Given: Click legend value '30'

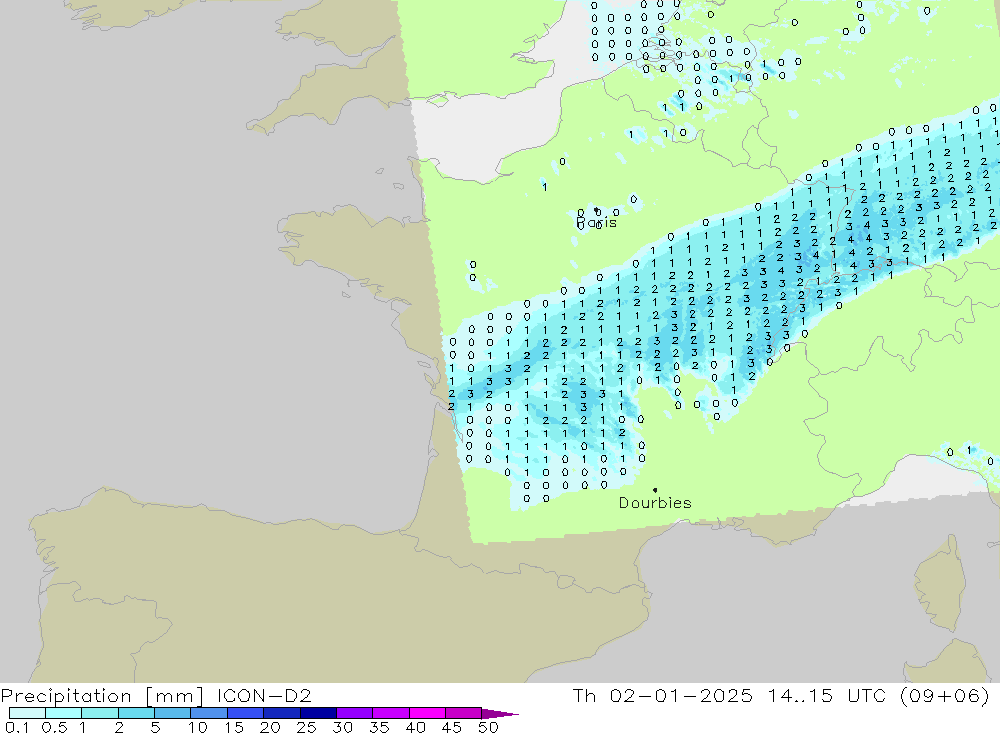Looking at the screenshot, I should pos(342,727).
